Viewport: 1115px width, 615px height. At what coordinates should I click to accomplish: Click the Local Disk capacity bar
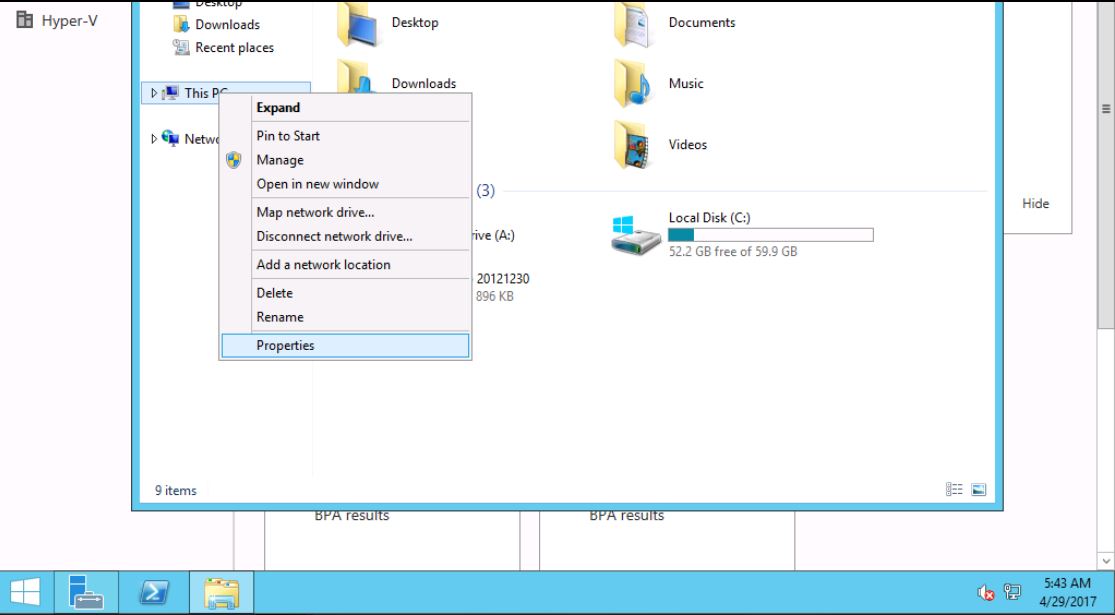(770, 235)
